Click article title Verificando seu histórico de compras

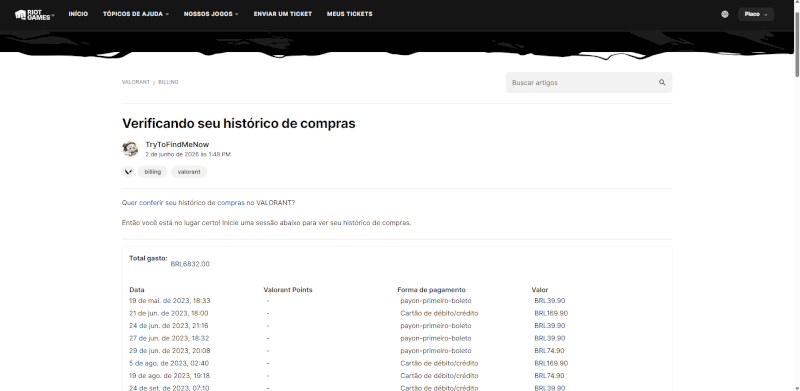(239, 124)
